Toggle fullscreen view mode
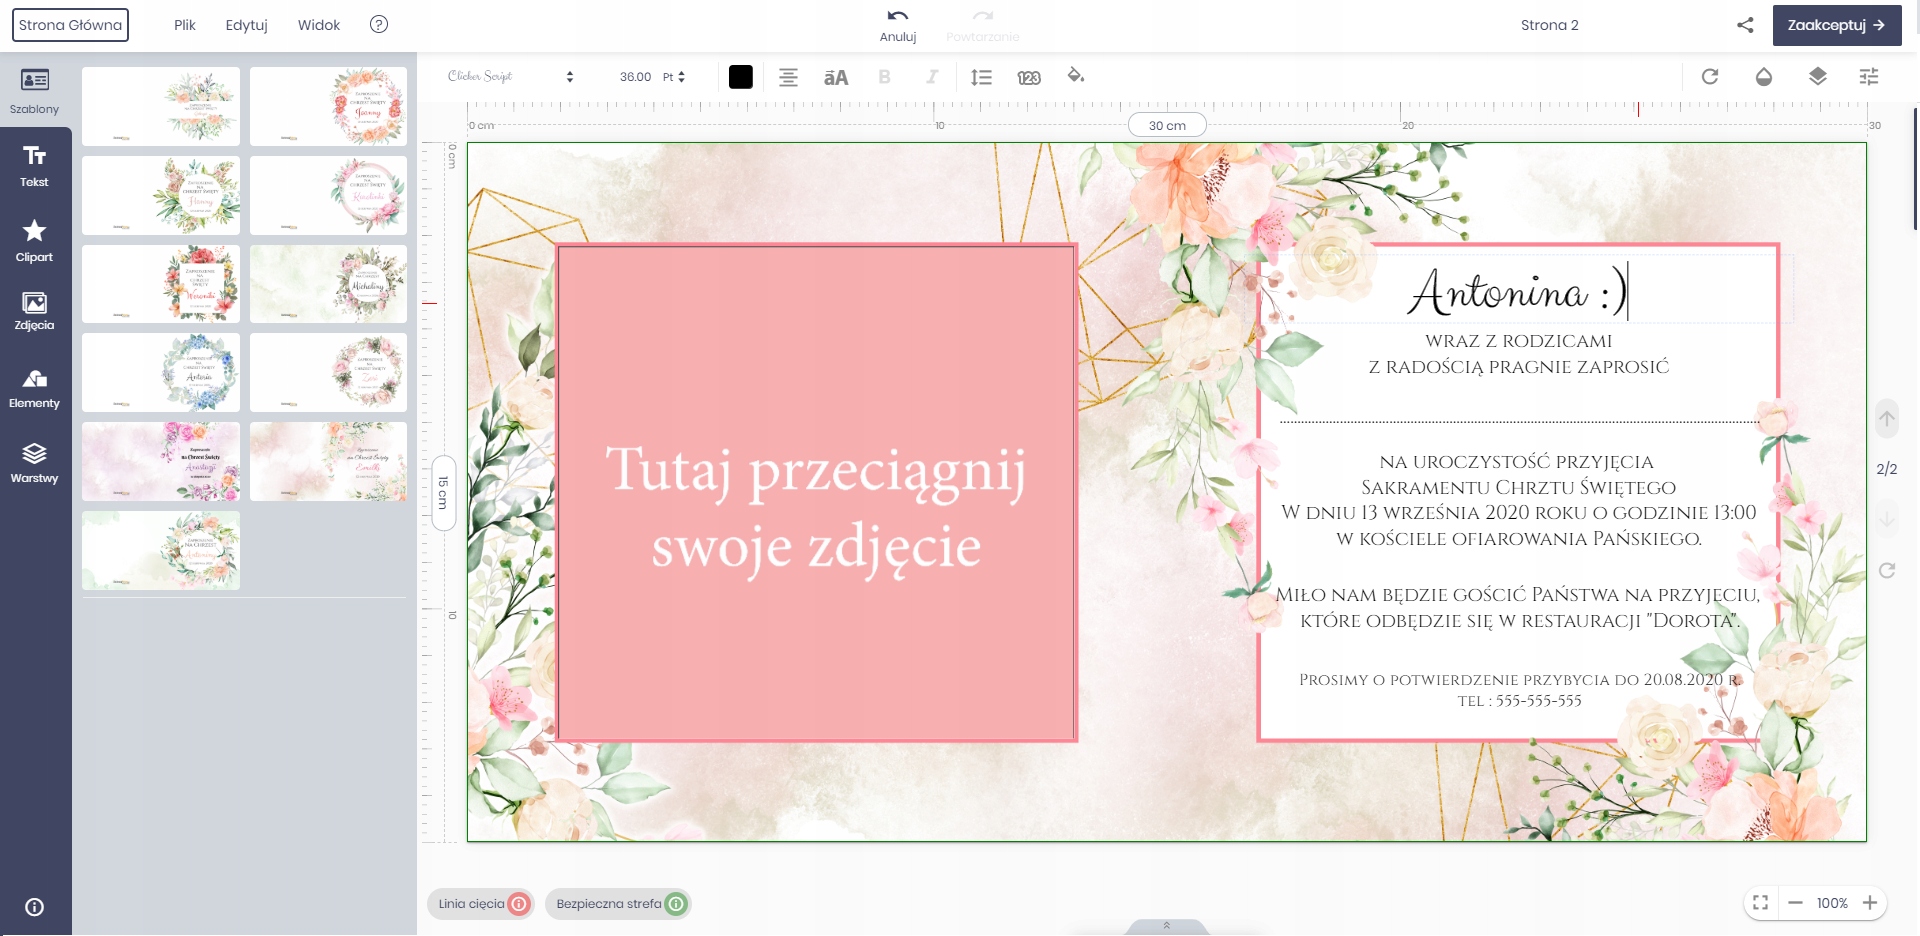The width and height of the screenshot is (1920, 936). pyautogui.click(x=1761, y=903)
